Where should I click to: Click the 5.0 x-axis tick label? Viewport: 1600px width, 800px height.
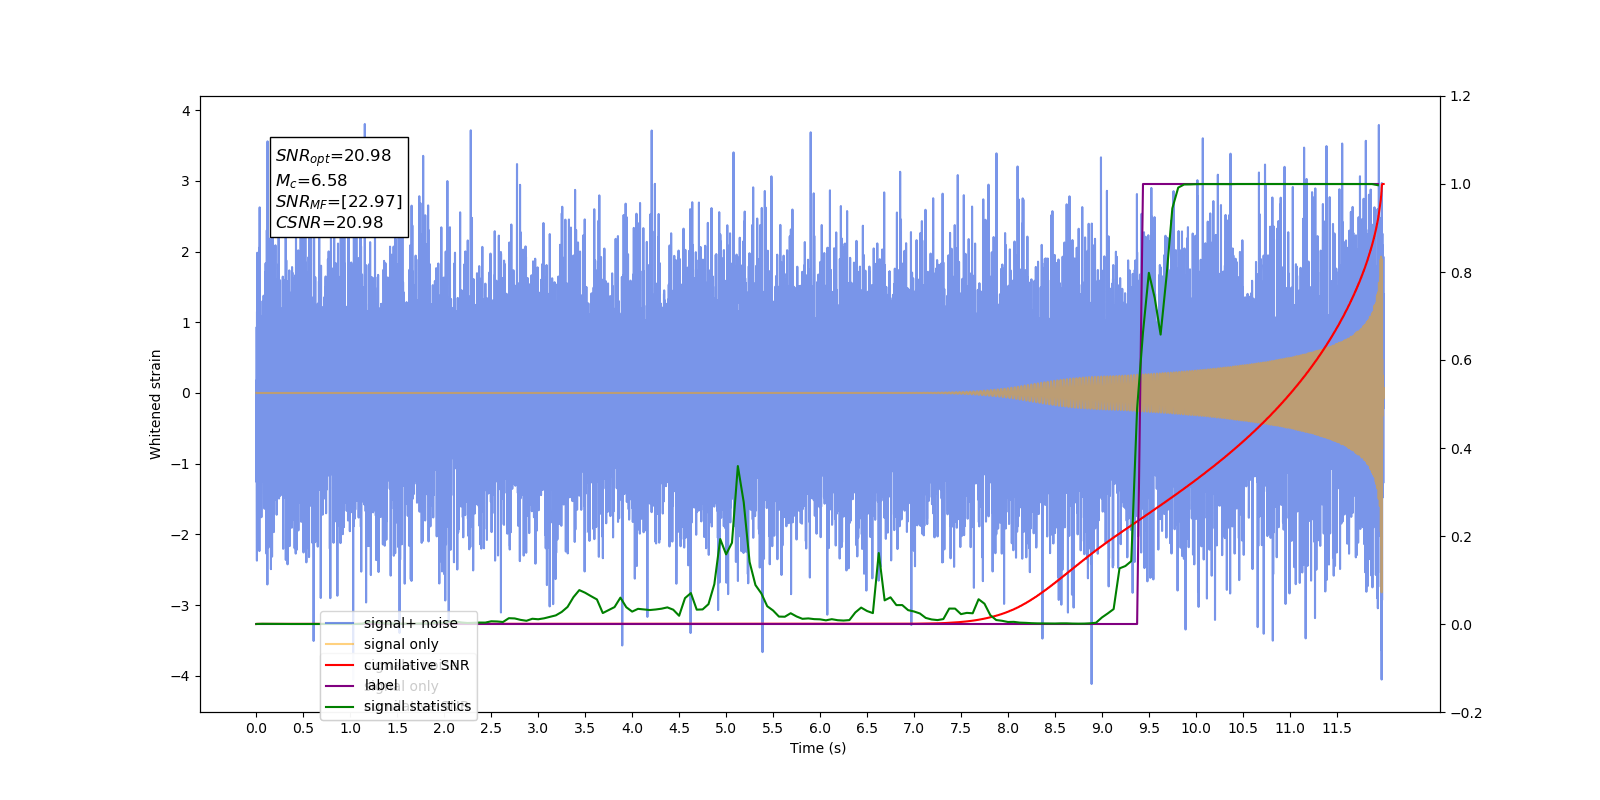click(726, 728)
